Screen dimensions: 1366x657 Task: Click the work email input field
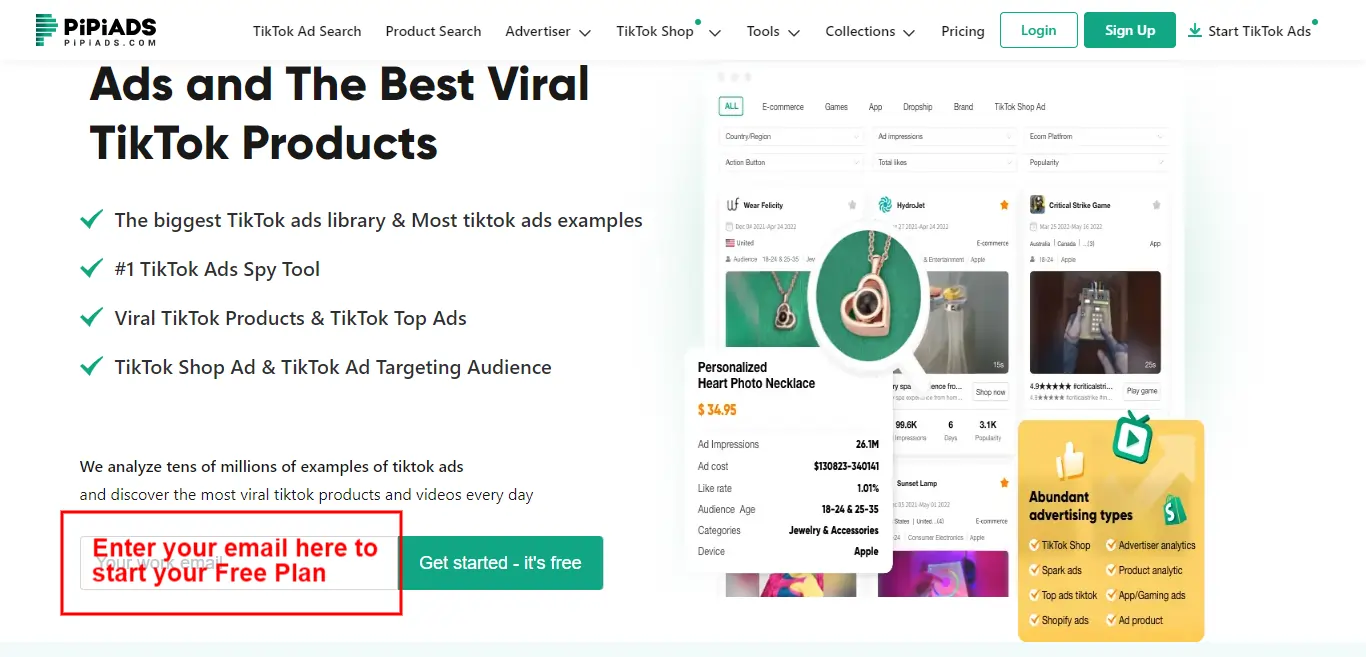(x=240, y=563)
